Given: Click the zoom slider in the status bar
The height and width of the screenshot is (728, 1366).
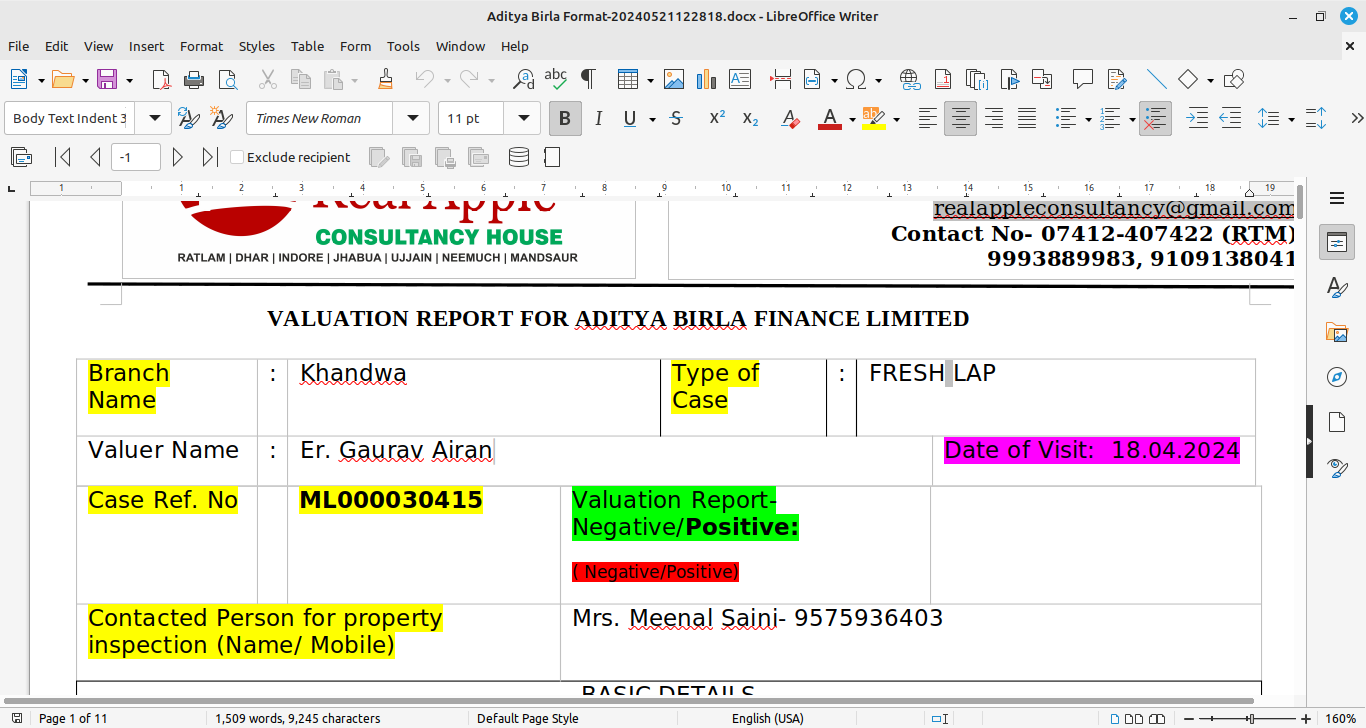Looking at the screenshot, I should coord(1250,718).
